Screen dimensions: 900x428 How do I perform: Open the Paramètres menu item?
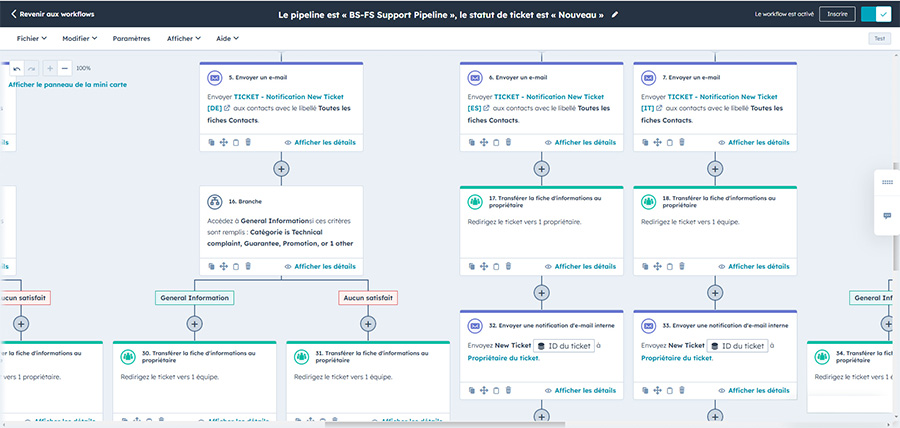pos(131,38)
